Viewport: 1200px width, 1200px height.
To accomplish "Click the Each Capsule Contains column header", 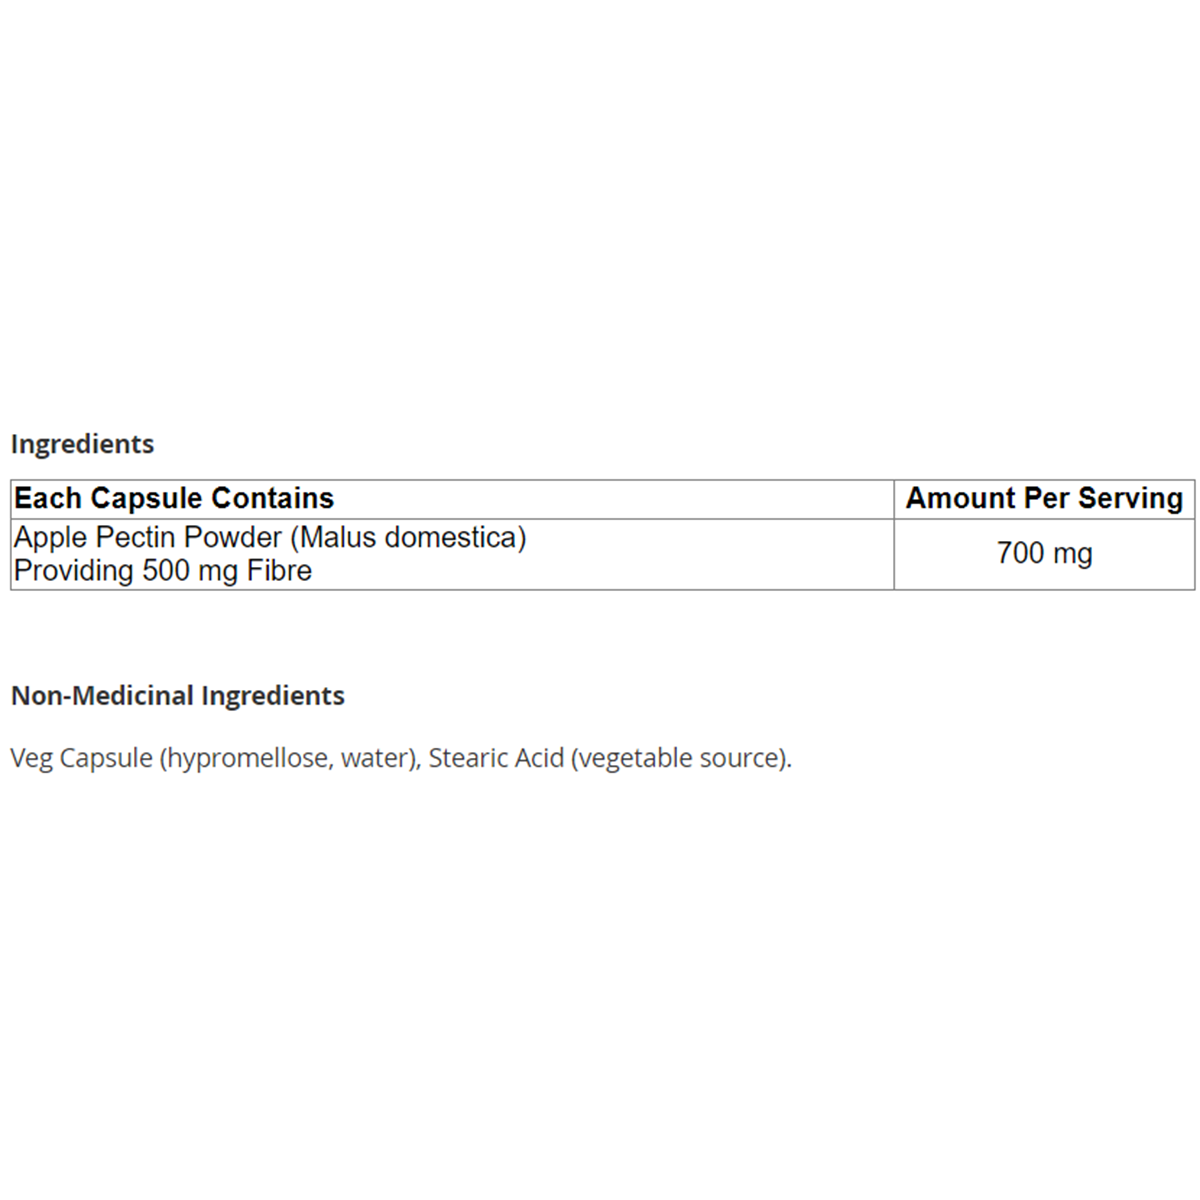I will (x=174, y=498).
